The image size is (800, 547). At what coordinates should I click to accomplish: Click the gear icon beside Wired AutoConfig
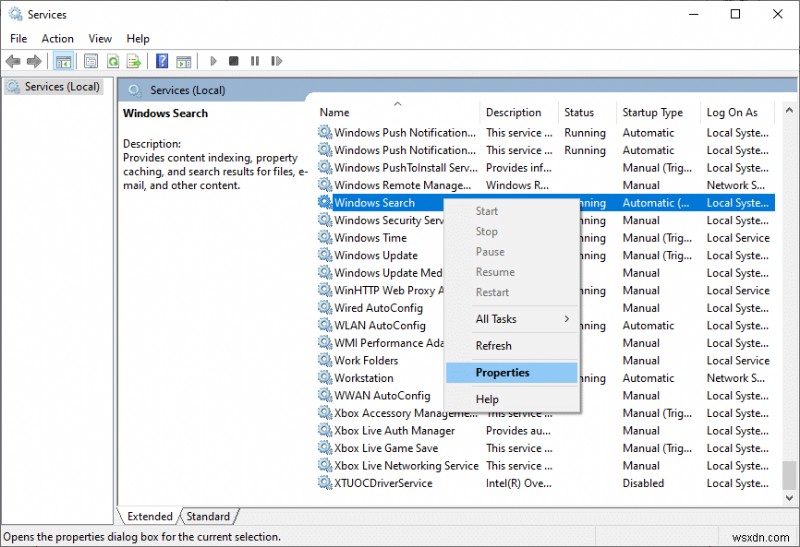point(325,307)
